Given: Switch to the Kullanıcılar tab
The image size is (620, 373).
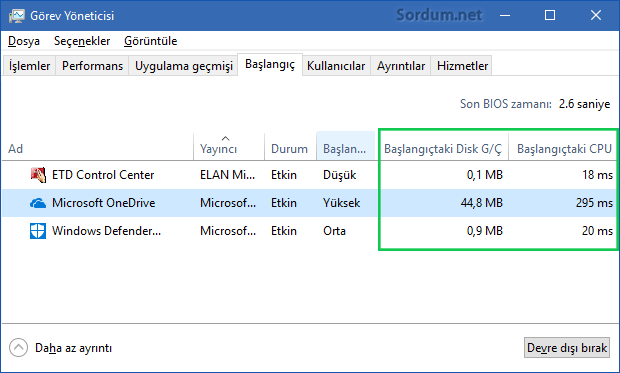Looking at the screenshot, I should [336, 66].
